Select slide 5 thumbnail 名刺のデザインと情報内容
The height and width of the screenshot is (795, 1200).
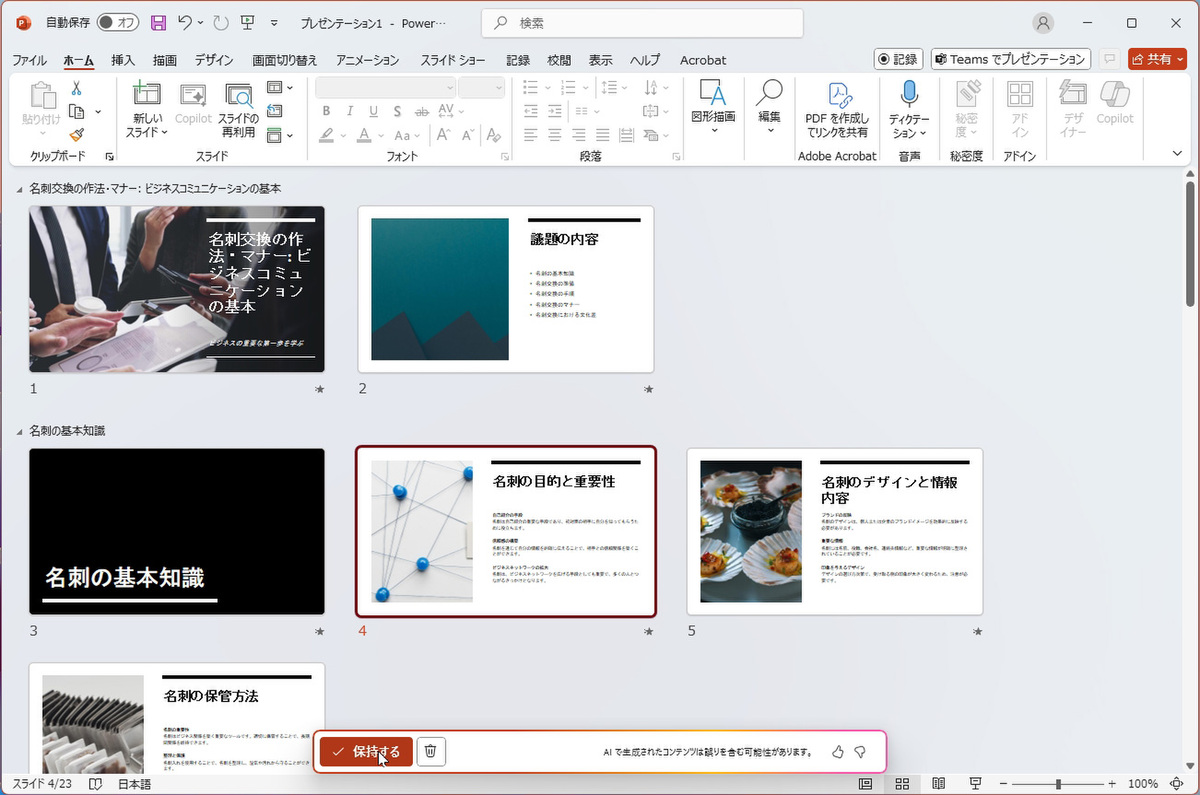pyautogui.click(x=834, y=531)
